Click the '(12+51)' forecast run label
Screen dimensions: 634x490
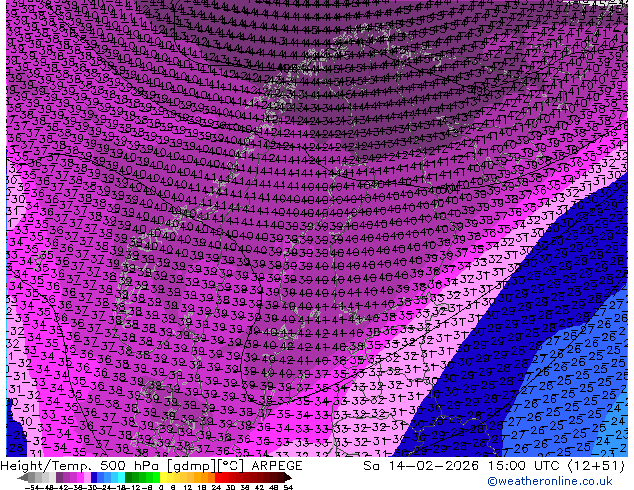tap(596, 466)
